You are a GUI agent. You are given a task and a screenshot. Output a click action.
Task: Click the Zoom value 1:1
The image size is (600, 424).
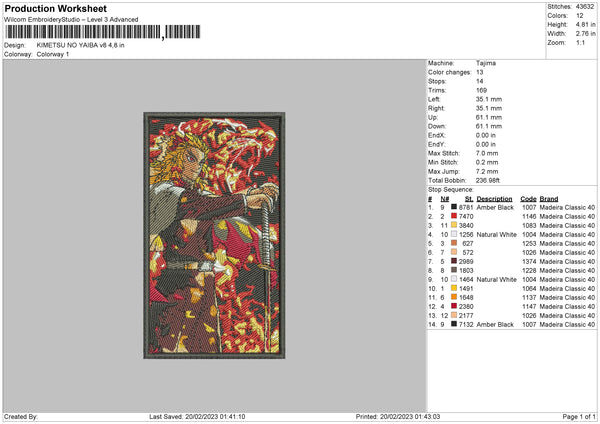(x=580, y=42)
